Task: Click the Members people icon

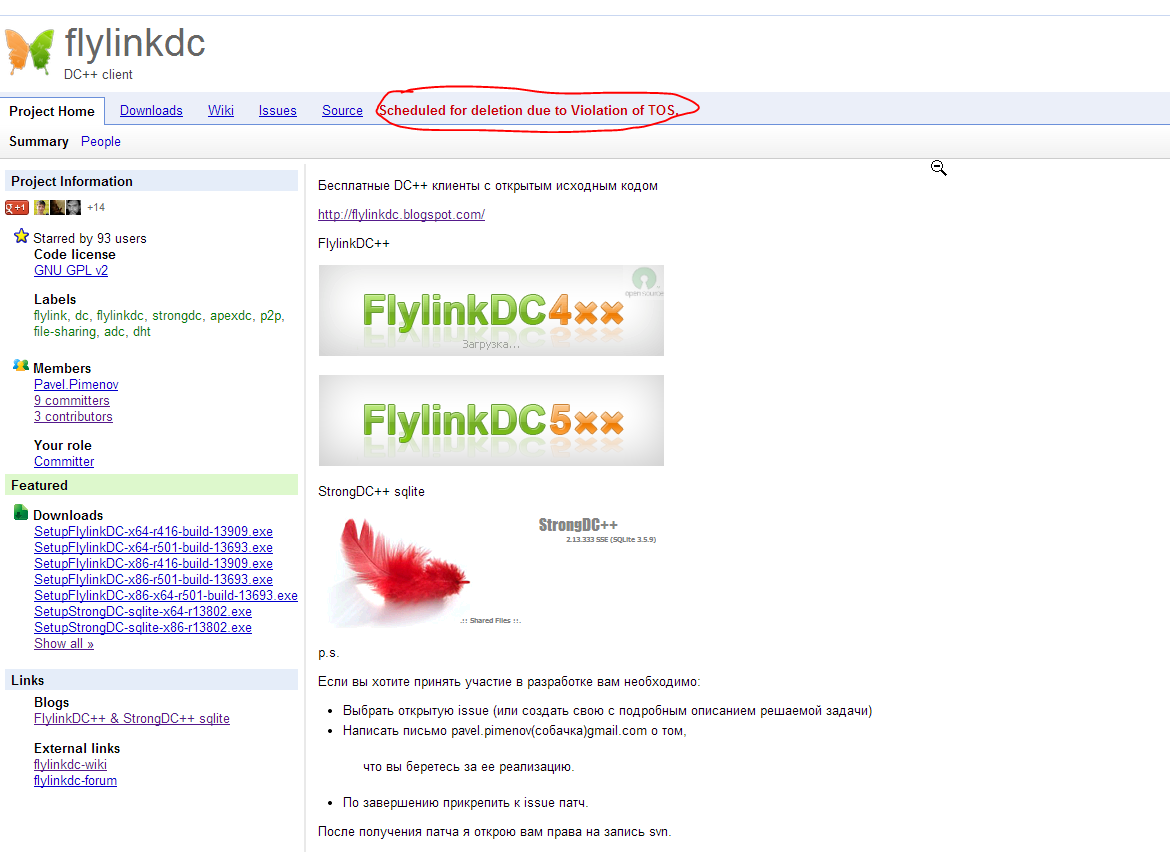Action: point(21,366)
